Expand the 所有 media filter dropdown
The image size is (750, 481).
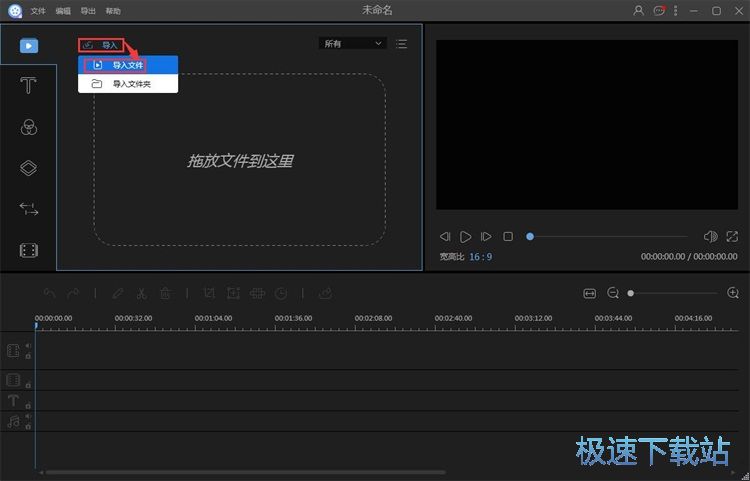point(352,44)
